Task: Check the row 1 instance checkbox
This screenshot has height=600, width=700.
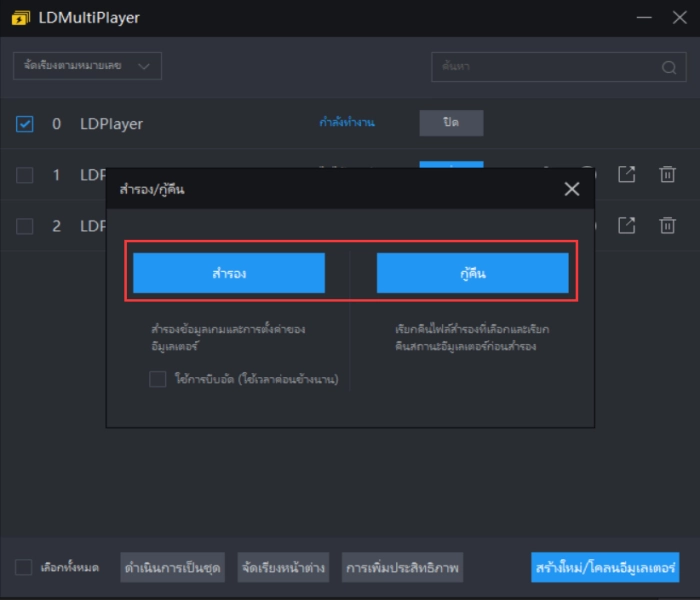Action: coord(25,175)
